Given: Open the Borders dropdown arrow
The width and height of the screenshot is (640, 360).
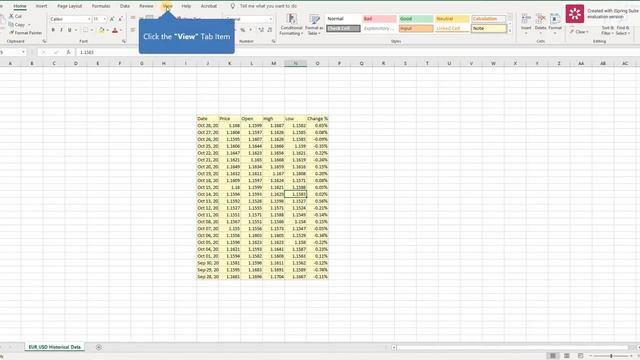Looking at the screenshot, I should [x=91, y=30].
